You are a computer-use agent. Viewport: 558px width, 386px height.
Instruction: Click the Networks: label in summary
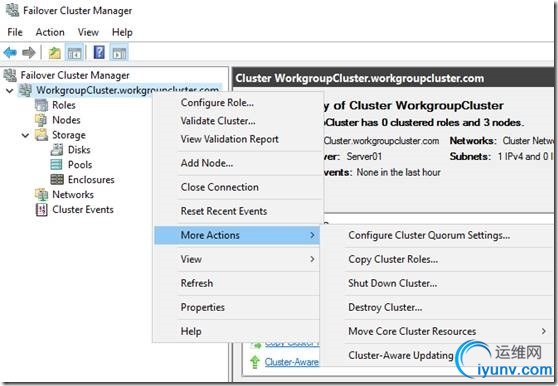pos(473,141)
